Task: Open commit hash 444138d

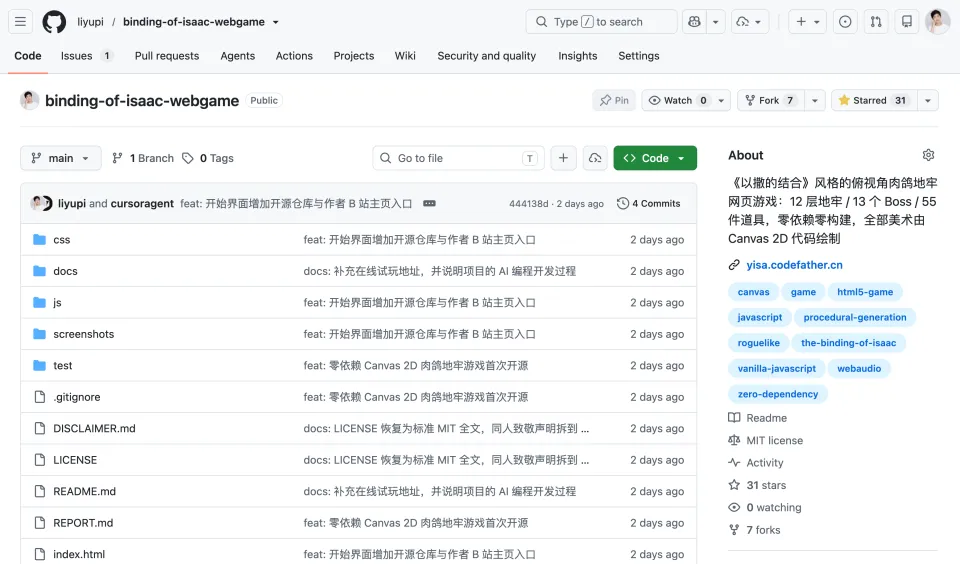Action: 529,204
